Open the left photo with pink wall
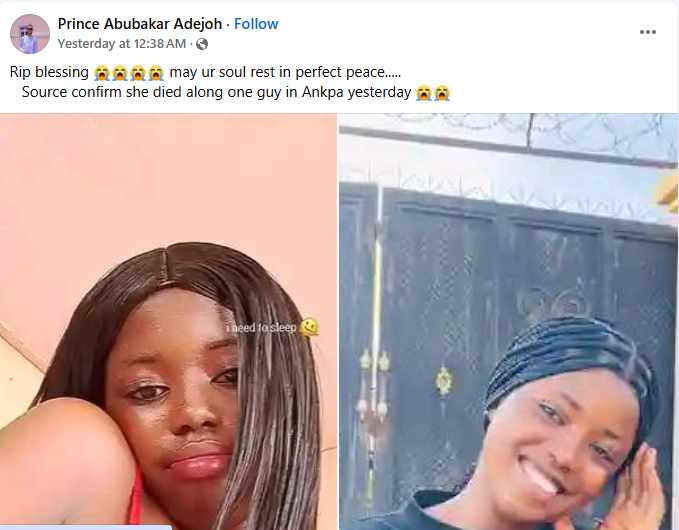Screen dimensions: 679x530 click(x=168, y=321)
